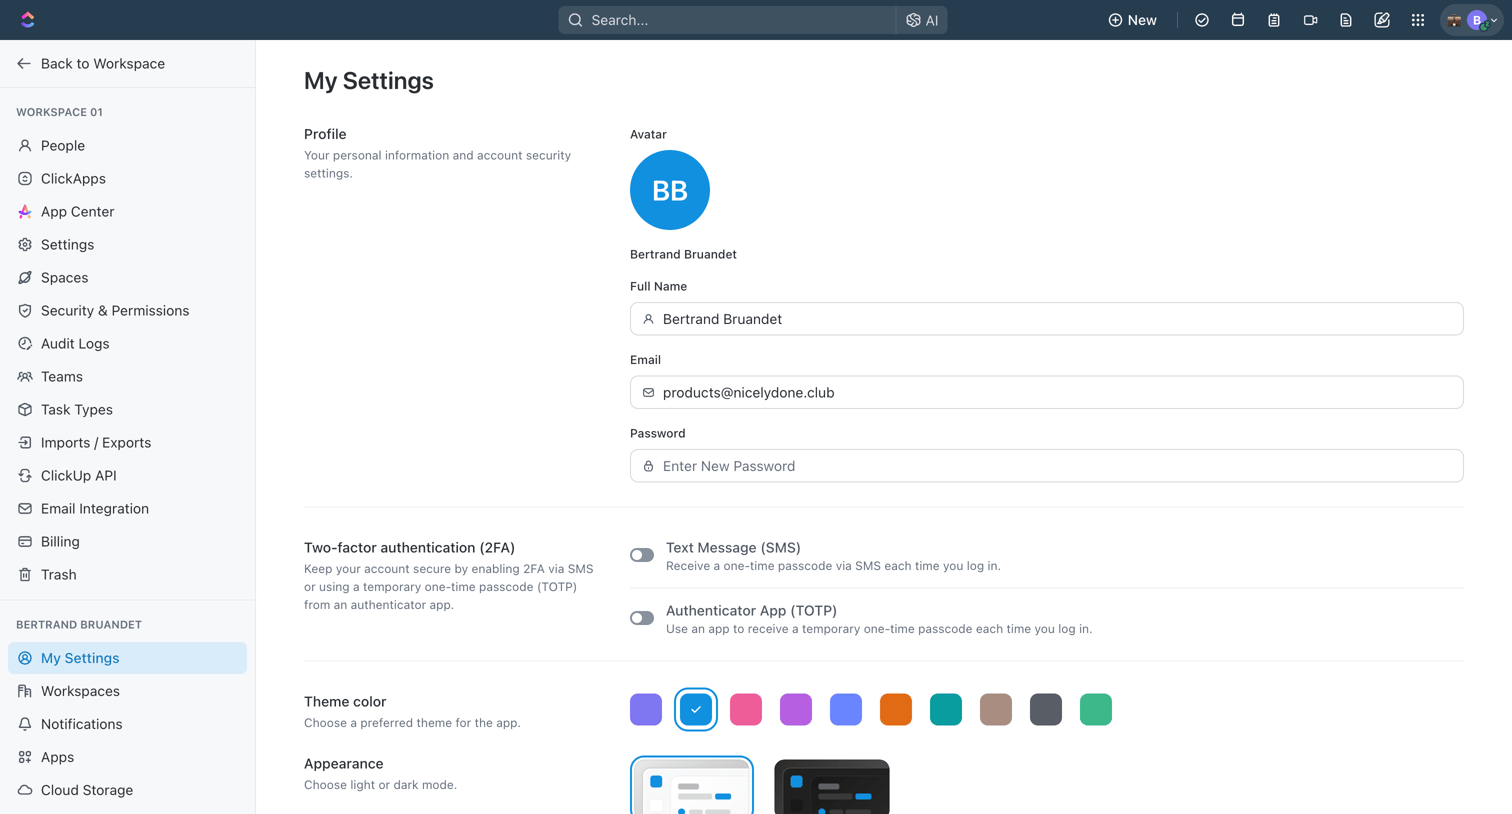Select the periwinkle blue theme swatch
1512x814 pixels.
[x=846, y=709]
